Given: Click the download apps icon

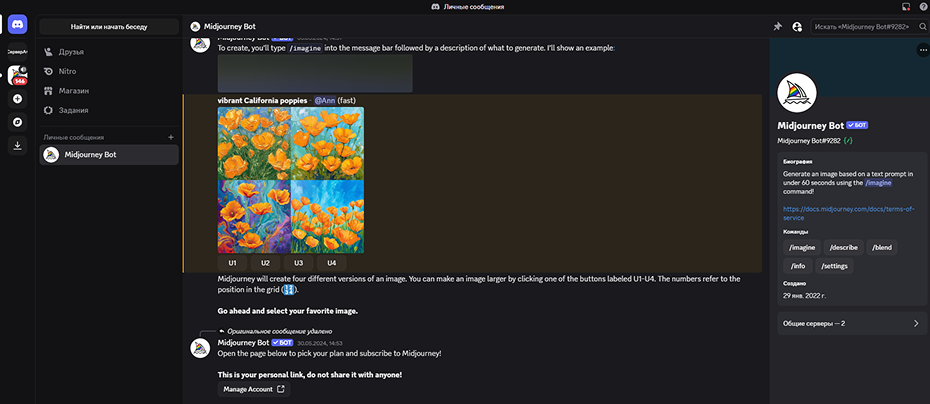Looking at the screenshot, I should (17, 145).
